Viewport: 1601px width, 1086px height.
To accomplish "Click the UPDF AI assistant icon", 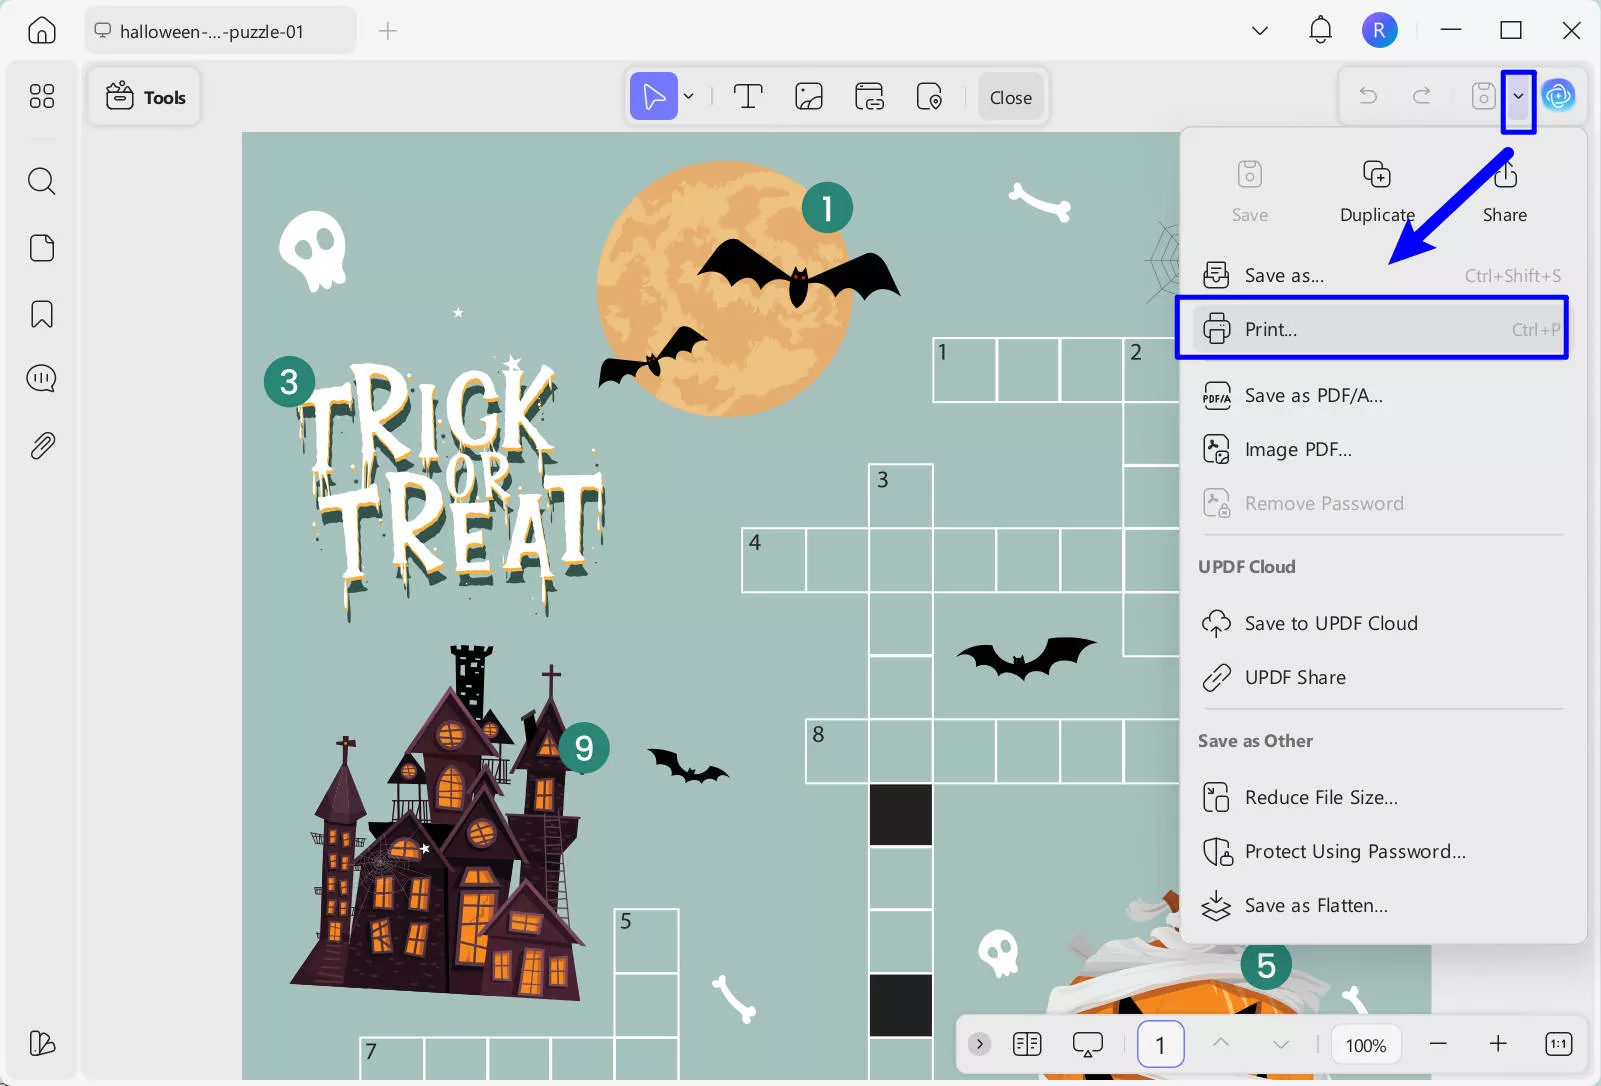I will 1558,96.
